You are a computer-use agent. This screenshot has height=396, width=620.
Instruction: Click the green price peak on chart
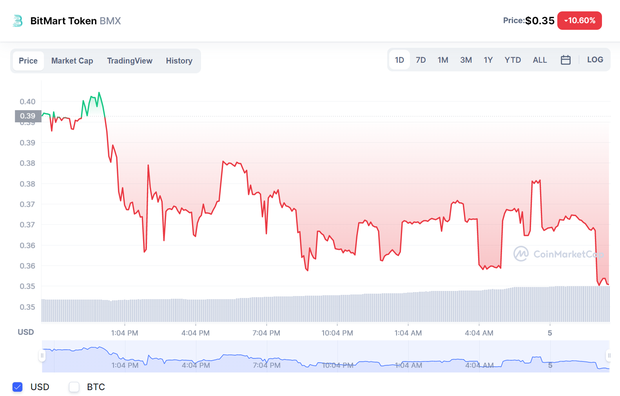tap(99, 93)
